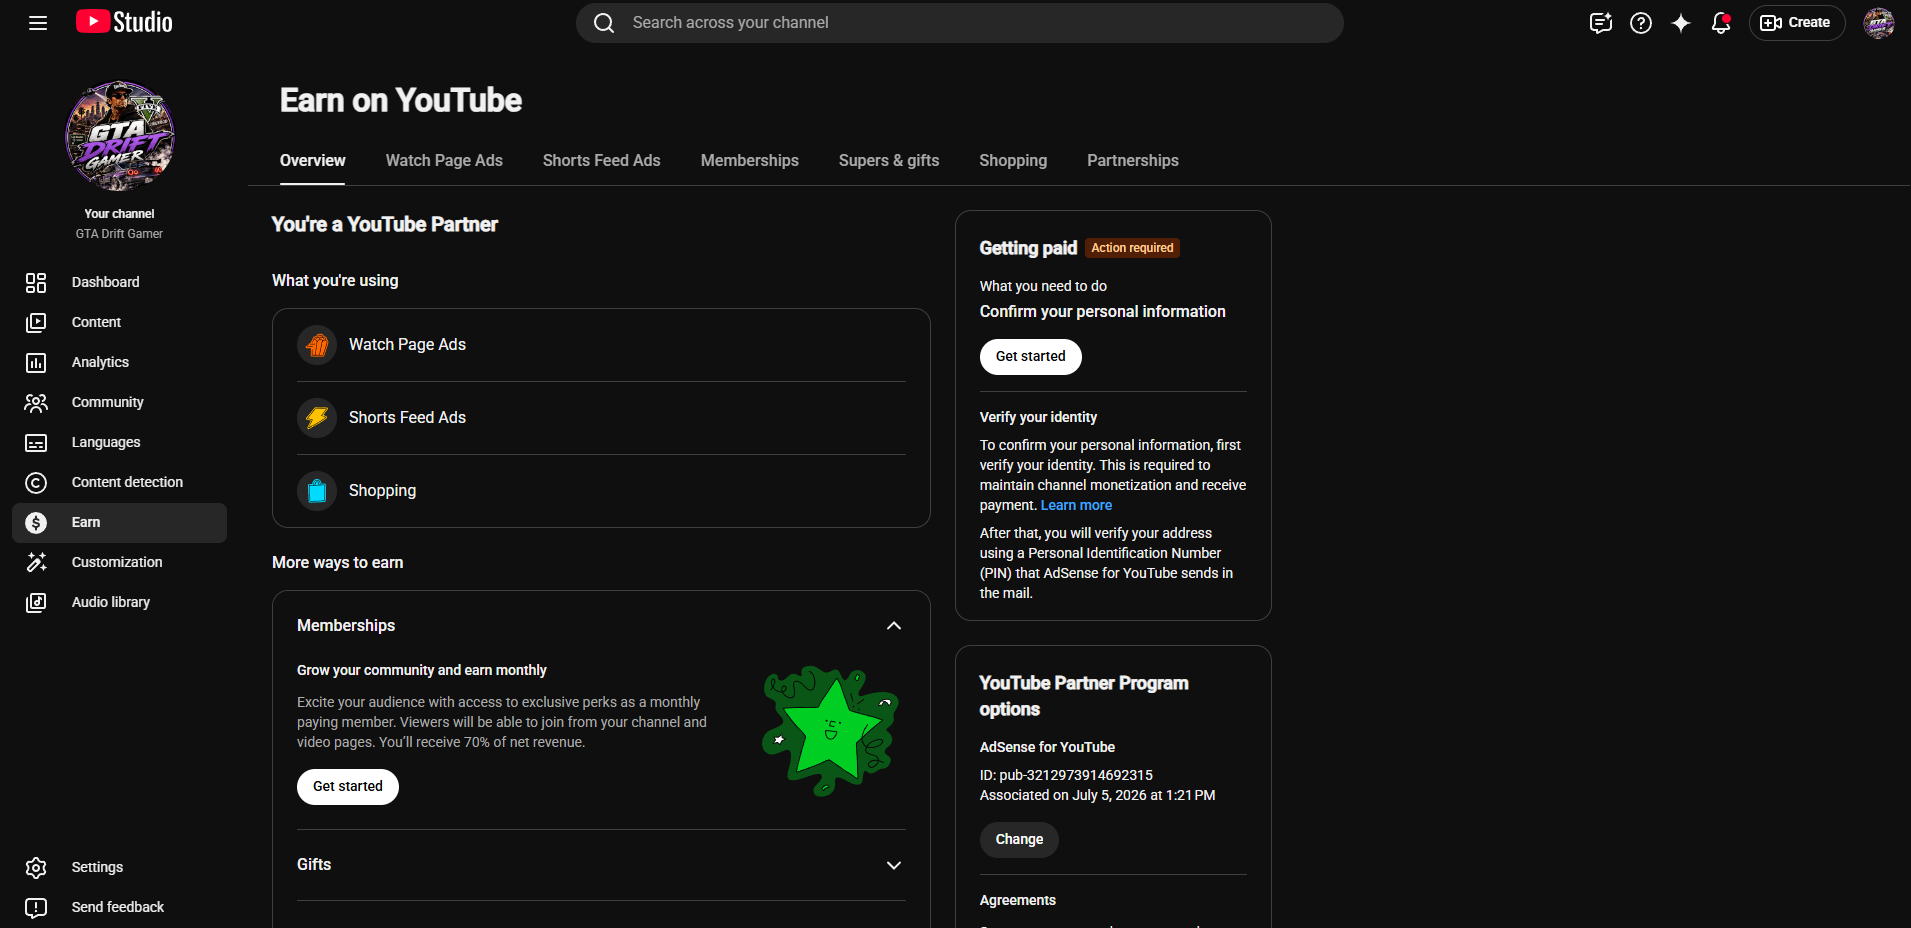Click the Earn dollar icon

pos(36,523)
